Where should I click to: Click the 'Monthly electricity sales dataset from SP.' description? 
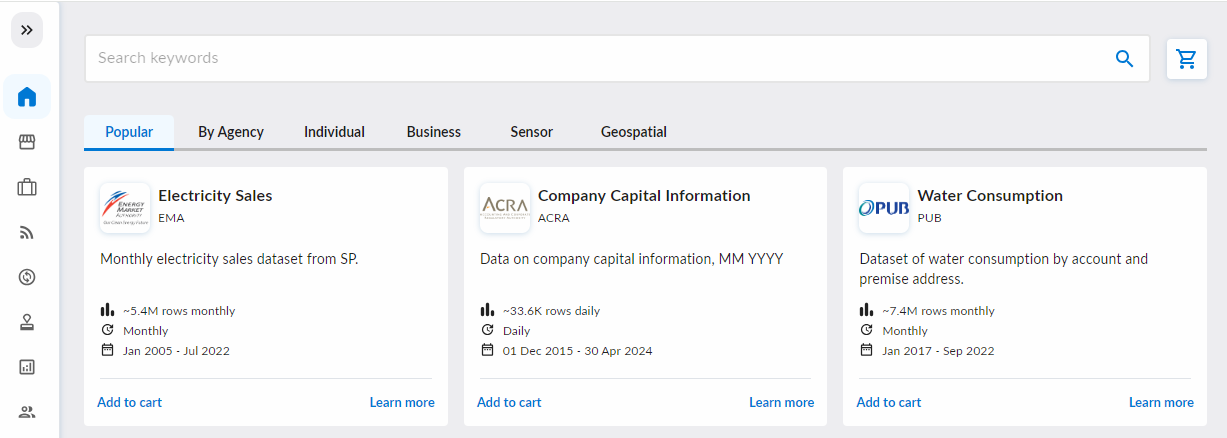point(229,259)
